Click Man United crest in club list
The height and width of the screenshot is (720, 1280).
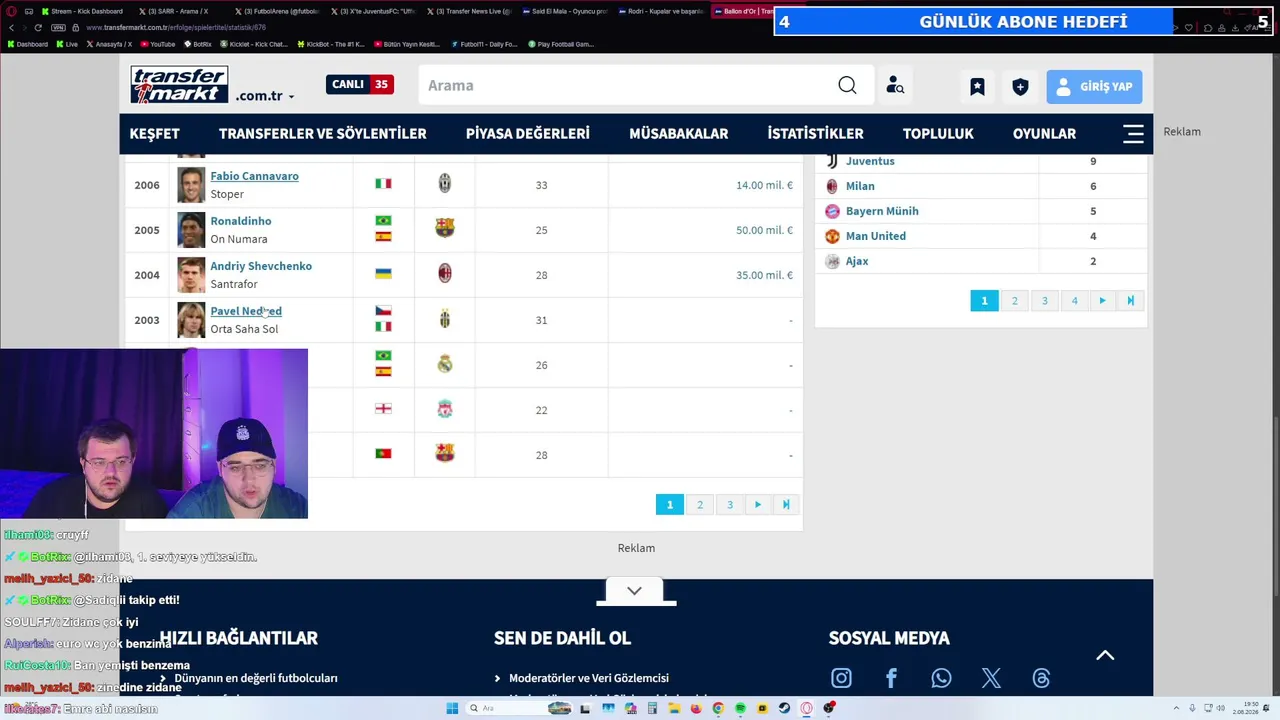coord(832,236)
